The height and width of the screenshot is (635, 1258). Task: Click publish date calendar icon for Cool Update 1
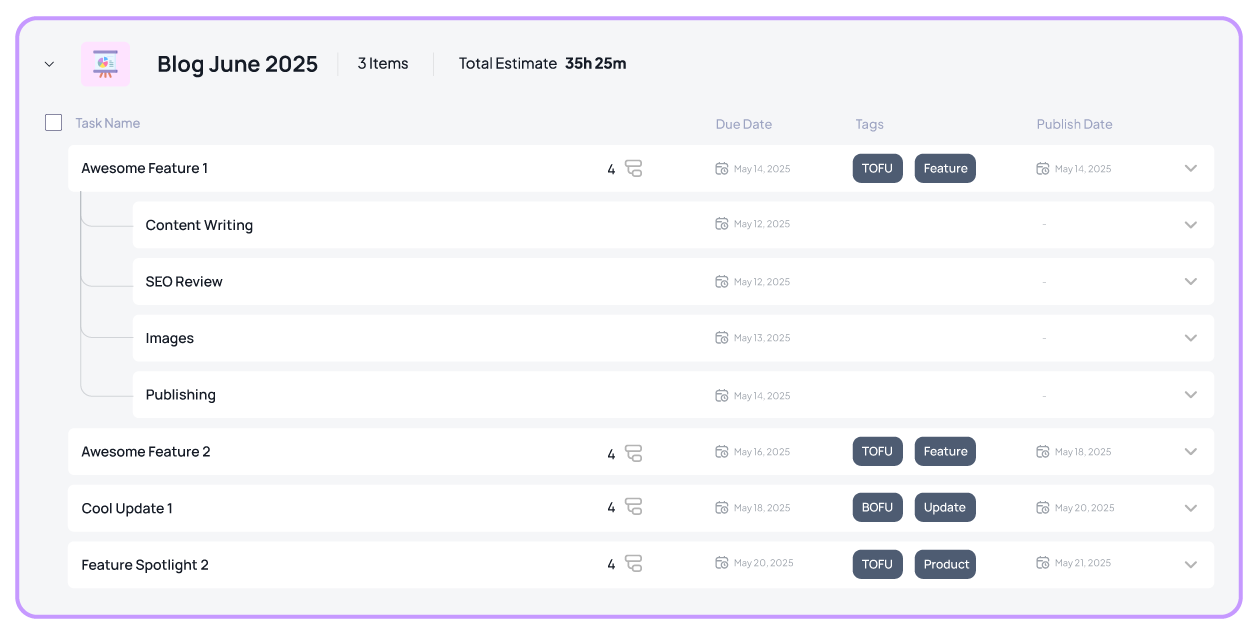tap(1043, 508)
